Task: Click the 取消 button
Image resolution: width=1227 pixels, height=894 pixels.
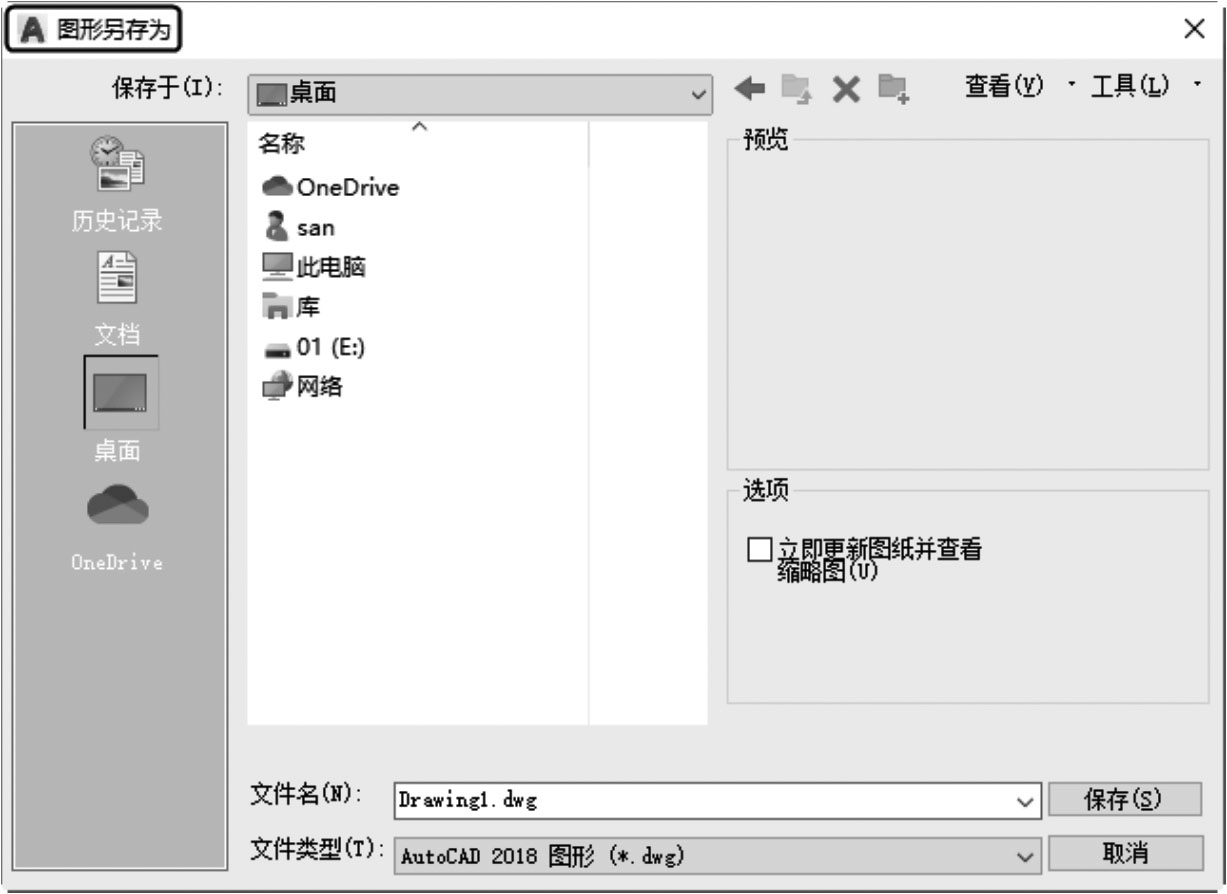Action: click(x=1124, y=853)
